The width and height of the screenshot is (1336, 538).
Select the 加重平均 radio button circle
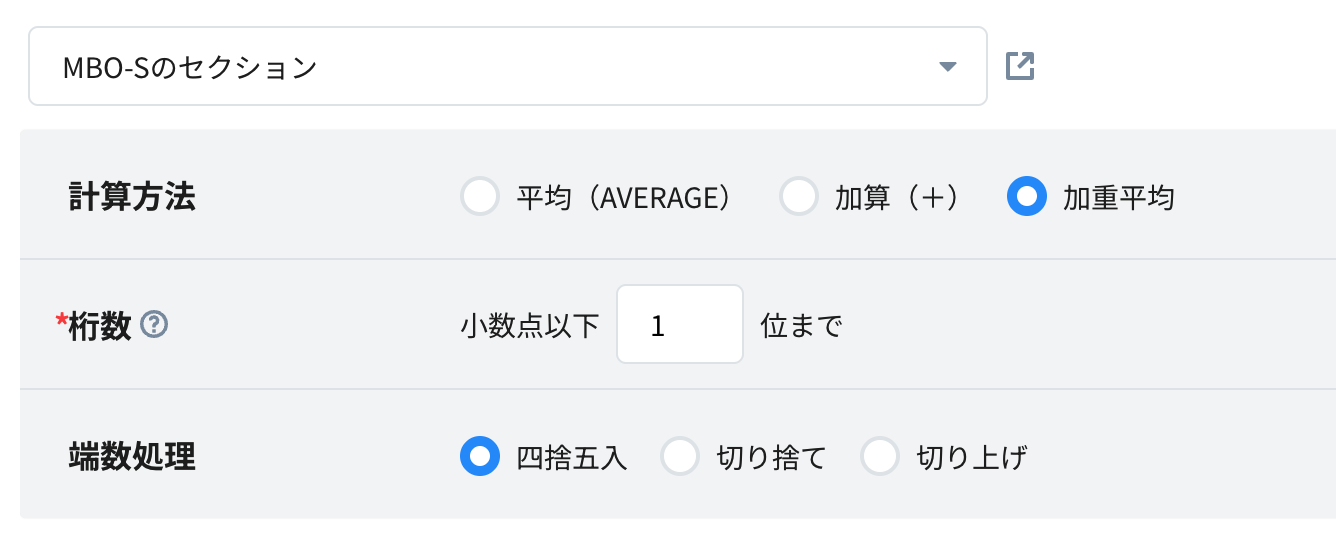click(1026, 197)
